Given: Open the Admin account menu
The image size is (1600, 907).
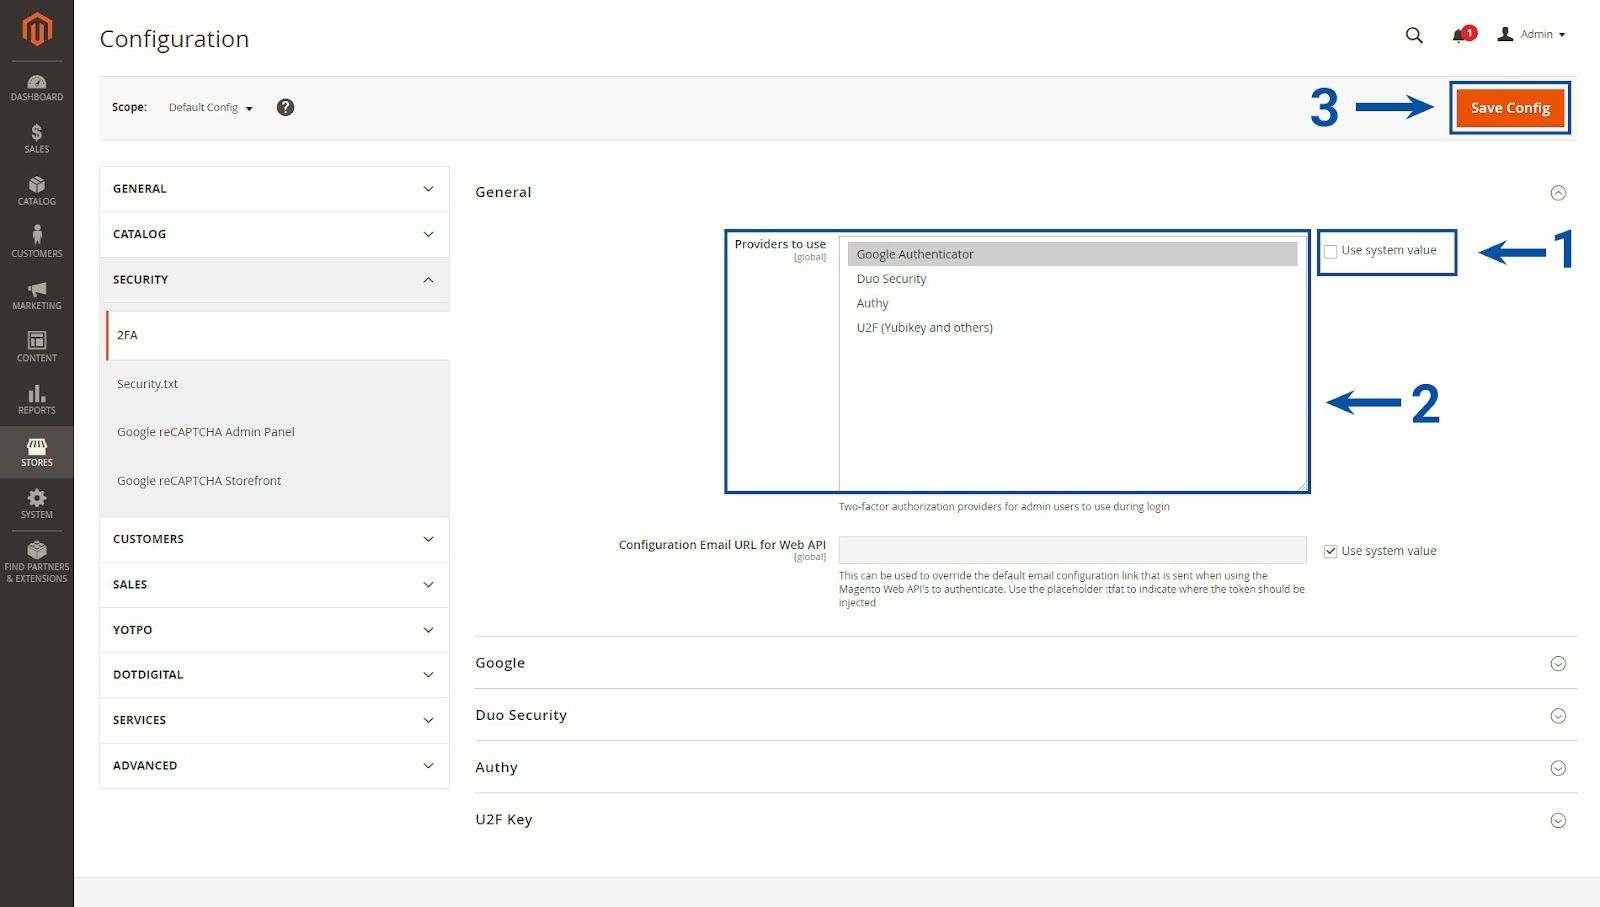Looking at the screenshot, I should tap(1531, 34).
